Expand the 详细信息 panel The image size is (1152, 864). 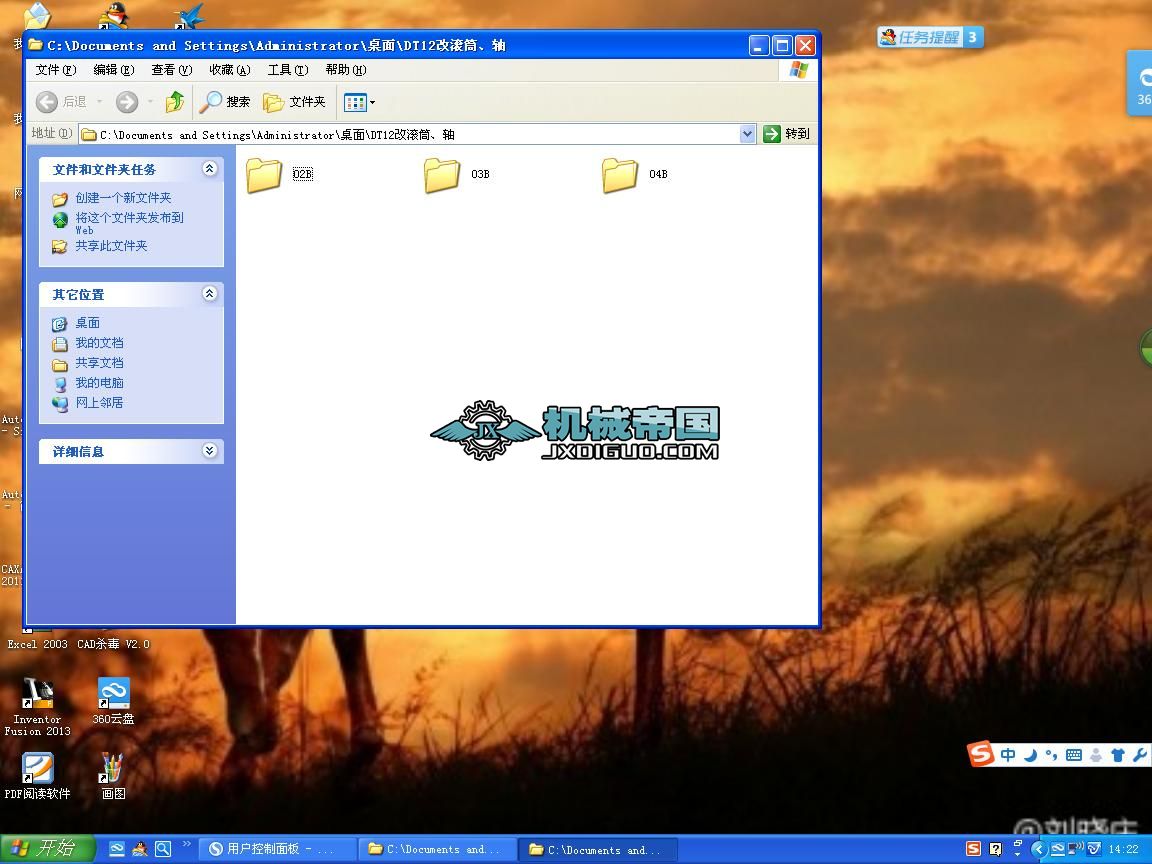[x=209, y=451]
